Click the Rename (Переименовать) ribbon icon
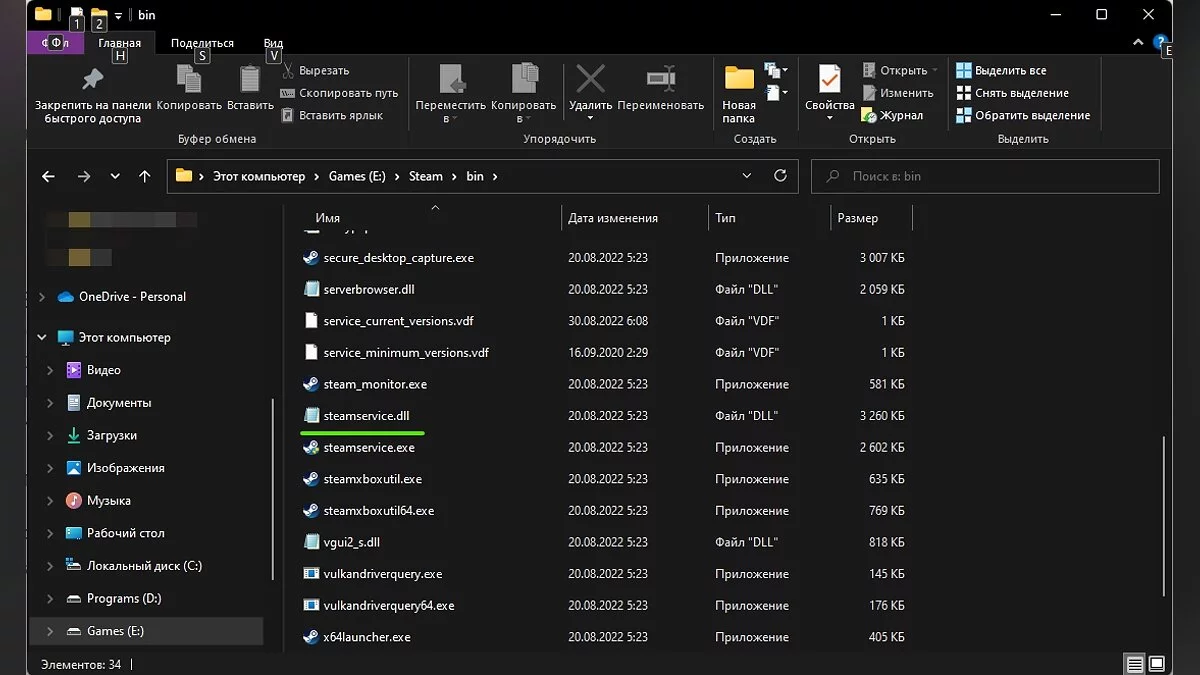The height and width of the screenshot is (675, 1200). click(x=660, y=79)
